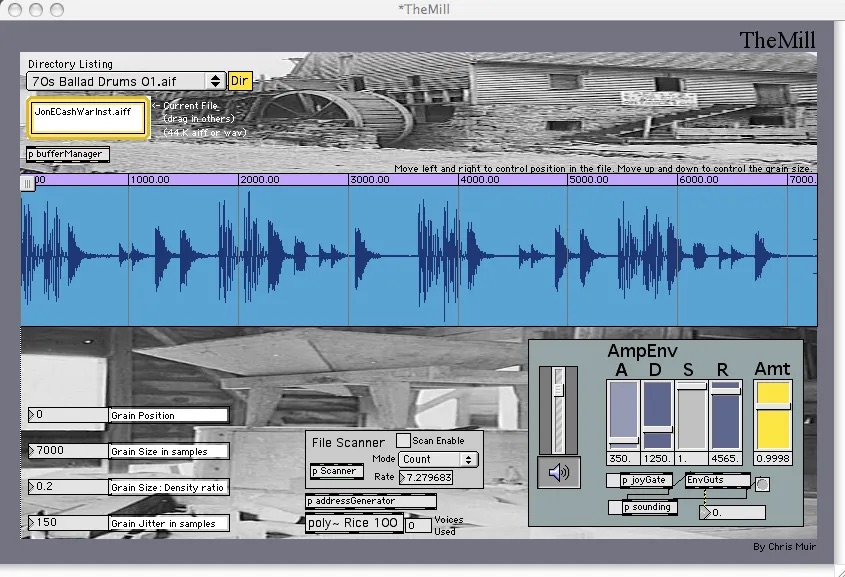This screenshot has height=577, width=845.
Task: Click the Release (R) envelope slider
Action: (725, 415)
